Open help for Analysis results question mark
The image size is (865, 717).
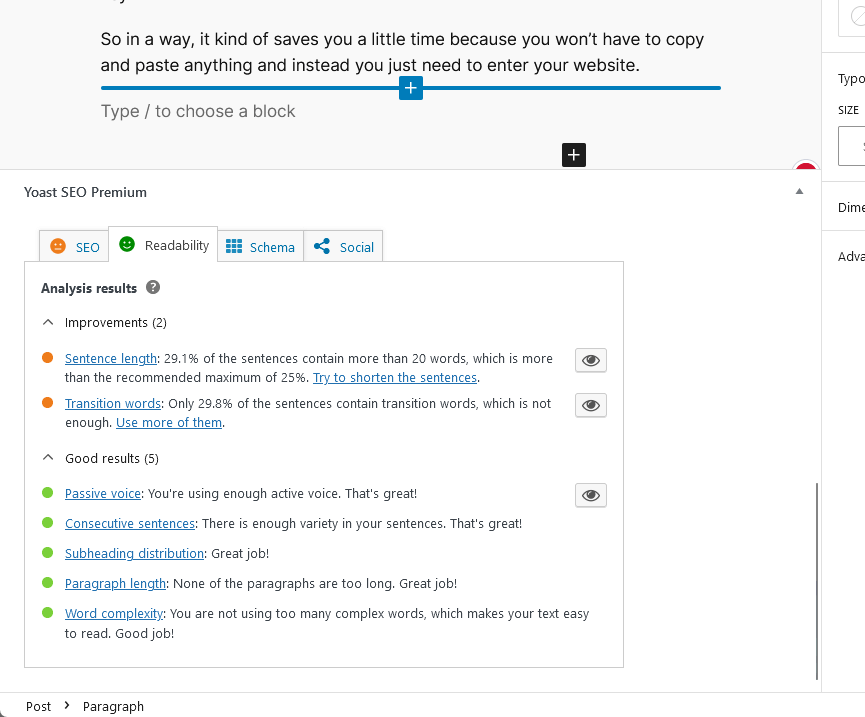tap(153, 287)
